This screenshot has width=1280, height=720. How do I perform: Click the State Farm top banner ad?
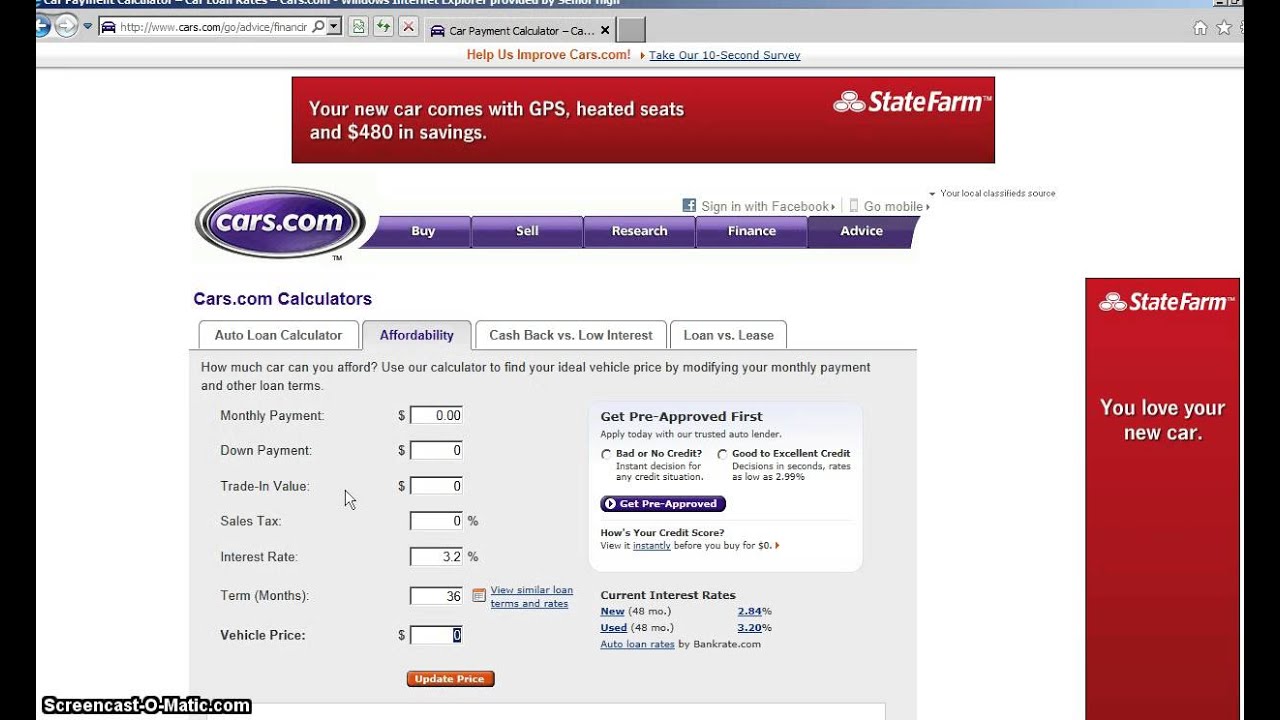(x=643, y=120)
